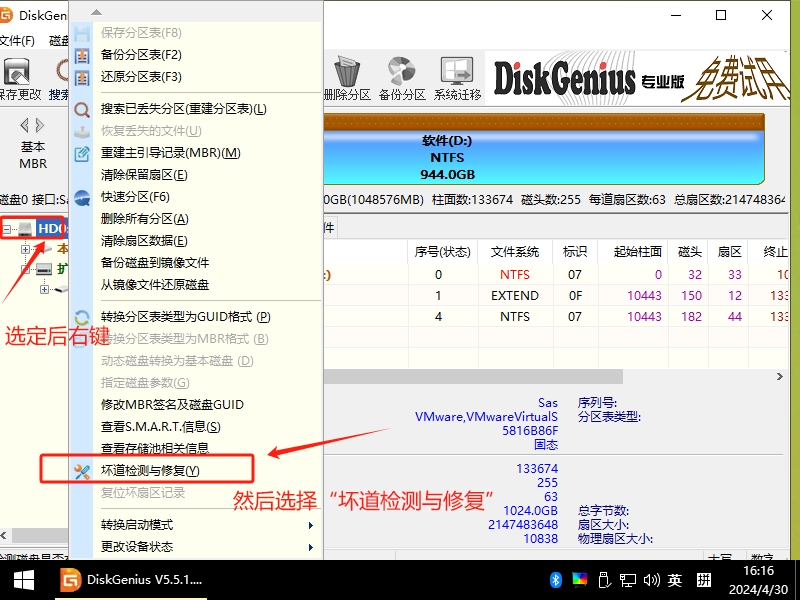Screen dimensions: 800x600
Task: Expand the first partition node under HD0
Action: pyautogui.click(x=25, y=249)
